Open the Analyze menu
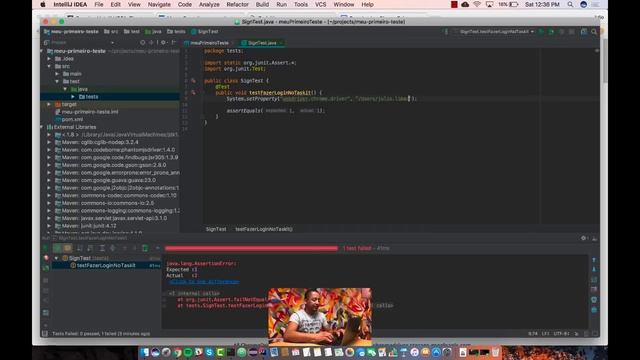Image resolution: width=640 pixels, height=360 pixels. [209, 4]
